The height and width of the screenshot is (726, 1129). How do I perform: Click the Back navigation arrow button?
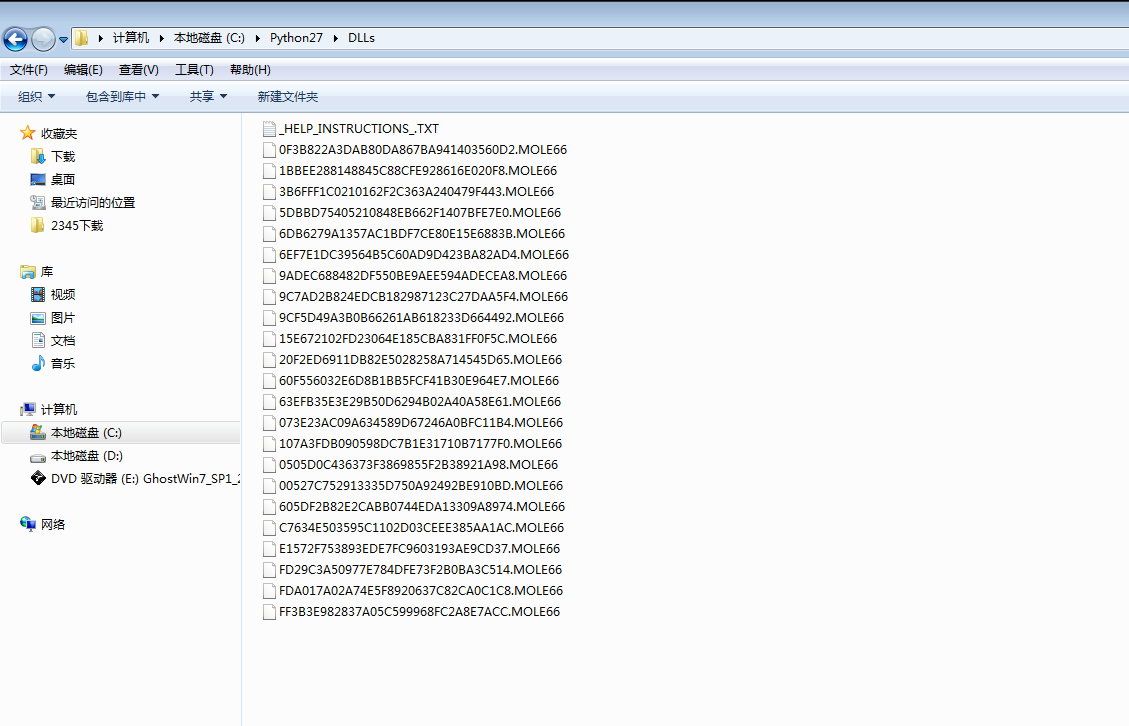tap(15, 39)
